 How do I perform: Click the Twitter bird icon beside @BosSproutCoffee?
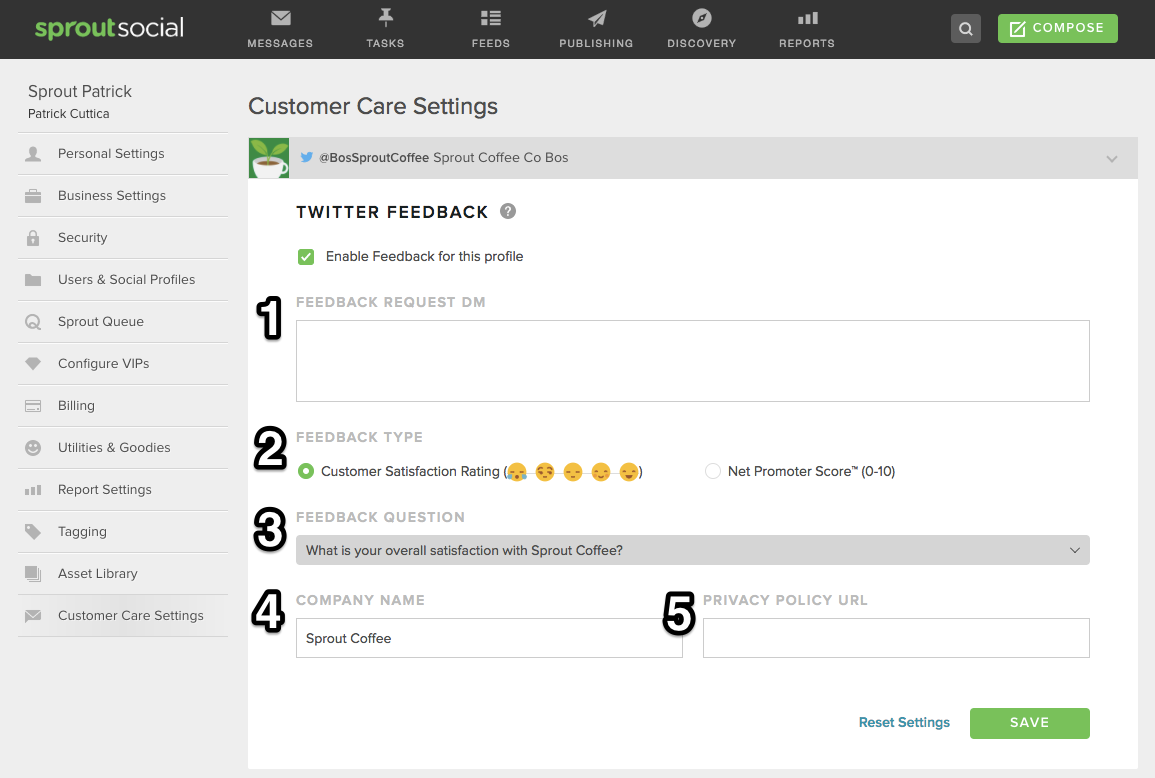pyautogui.click(x=306, y=157)
